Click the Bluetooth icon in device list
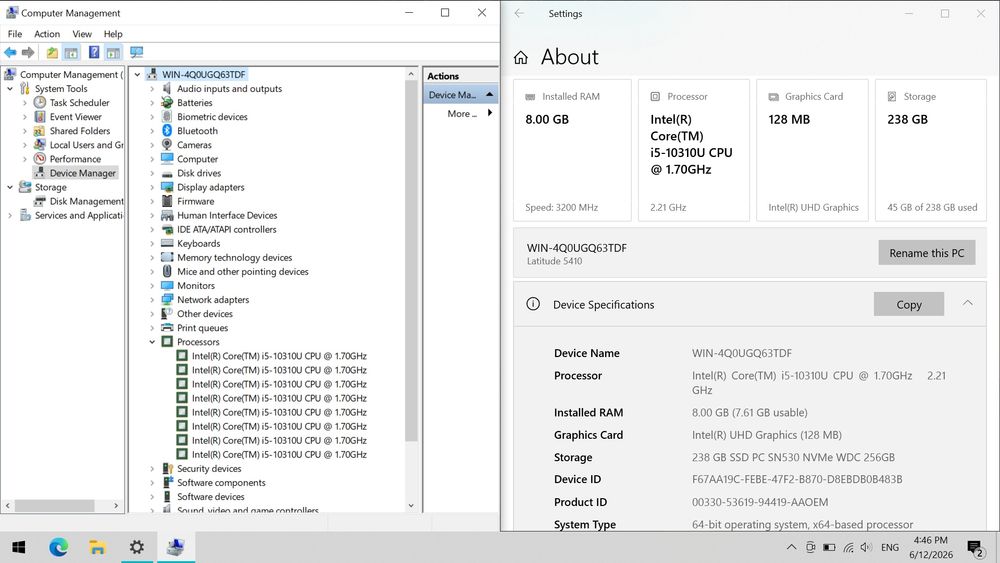The height and width of the screenshot is (563, 1000). point(167,131)
